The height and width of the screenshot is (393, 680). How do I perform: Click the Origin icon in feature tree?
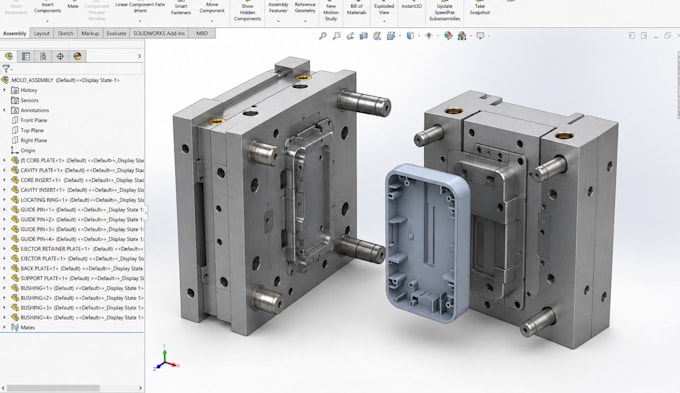15,150
